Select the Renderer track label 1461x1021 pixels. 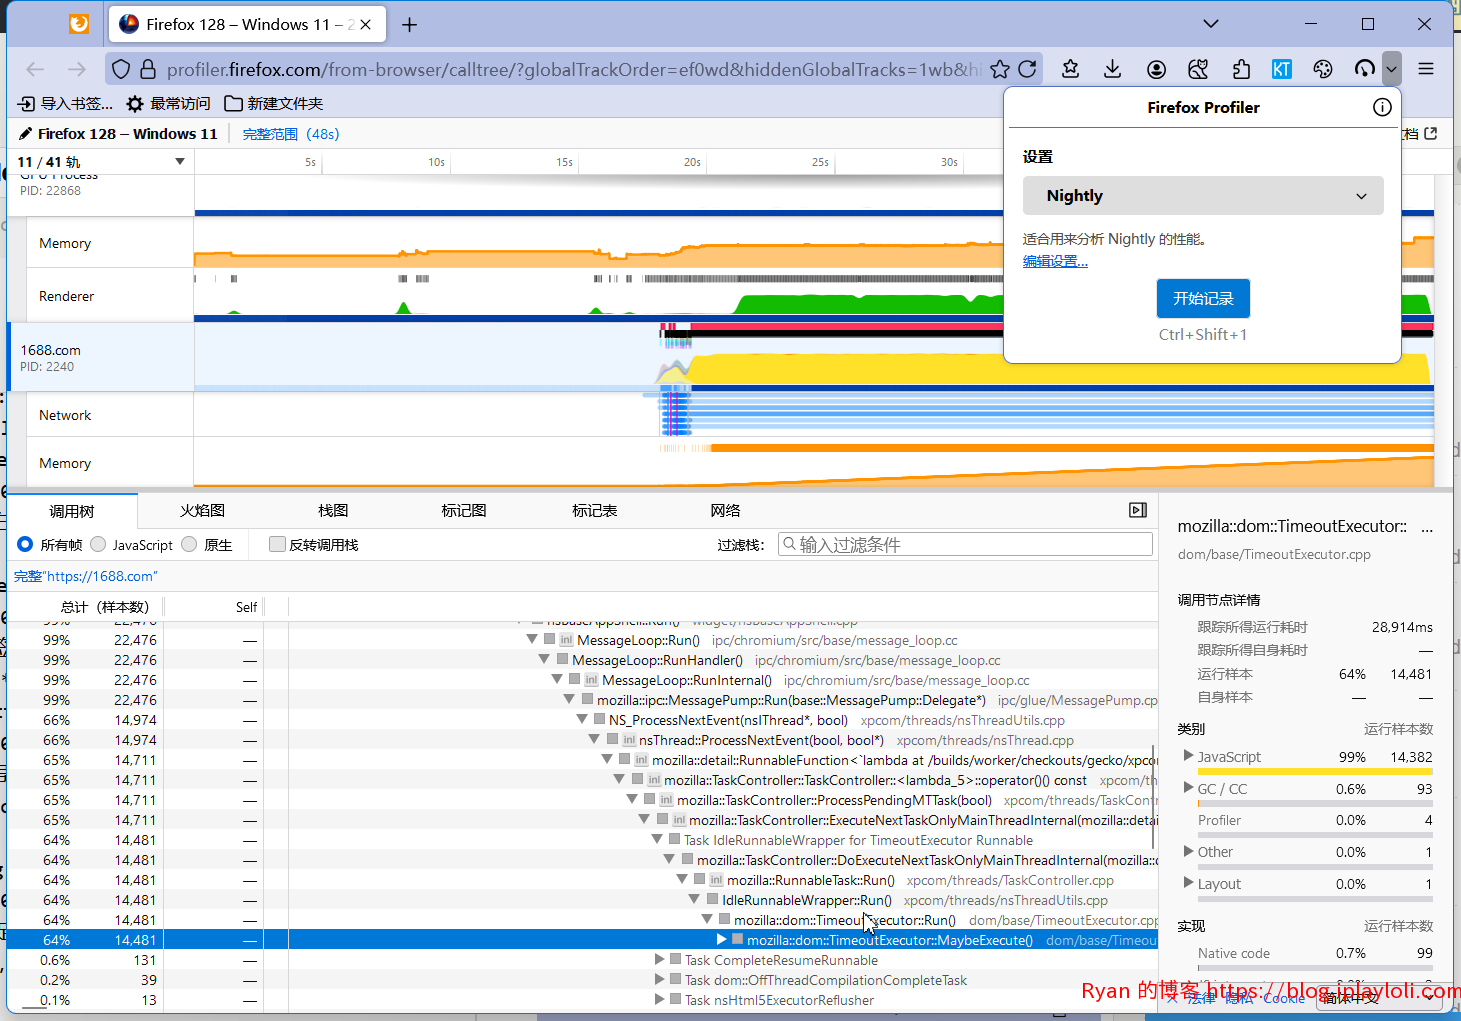click(x=66, y=296)
